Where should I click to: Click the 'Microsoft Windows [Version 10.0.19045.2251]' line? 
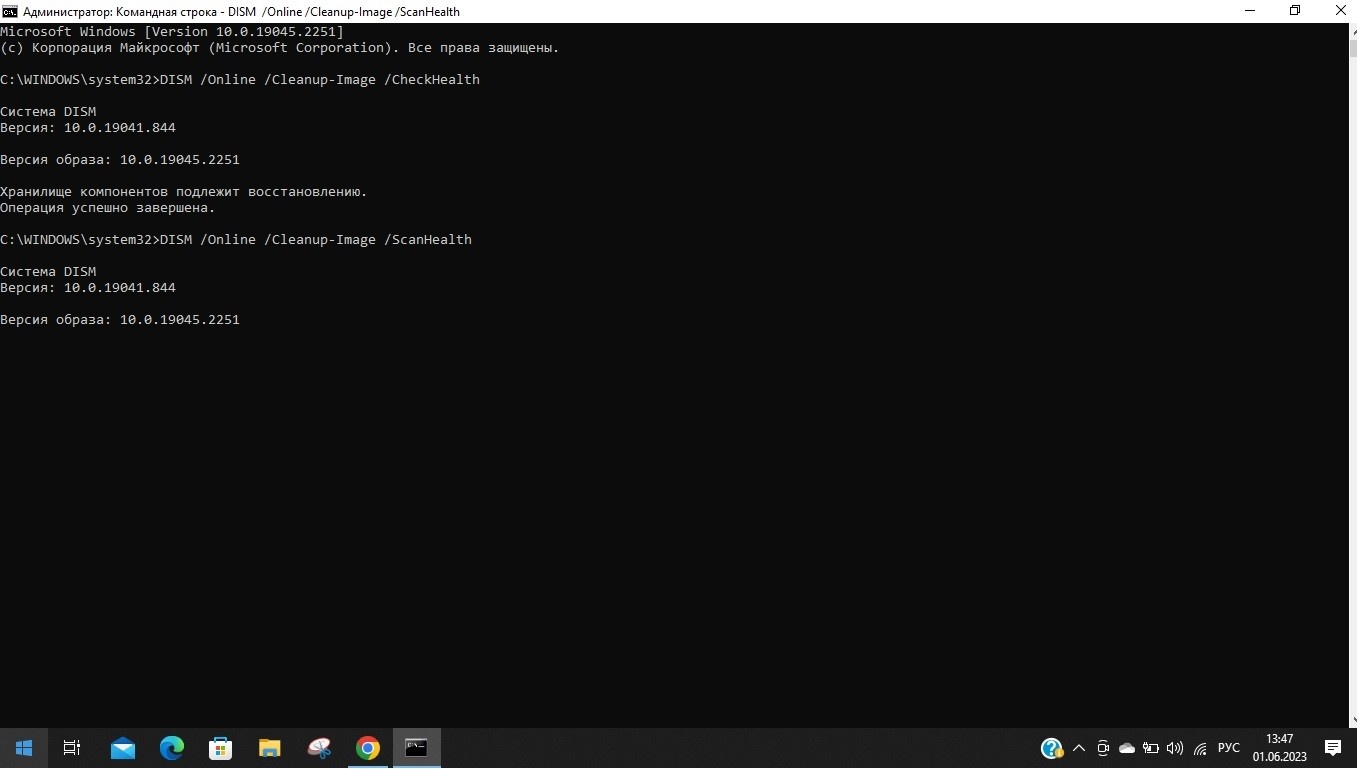tap(171, 32)
